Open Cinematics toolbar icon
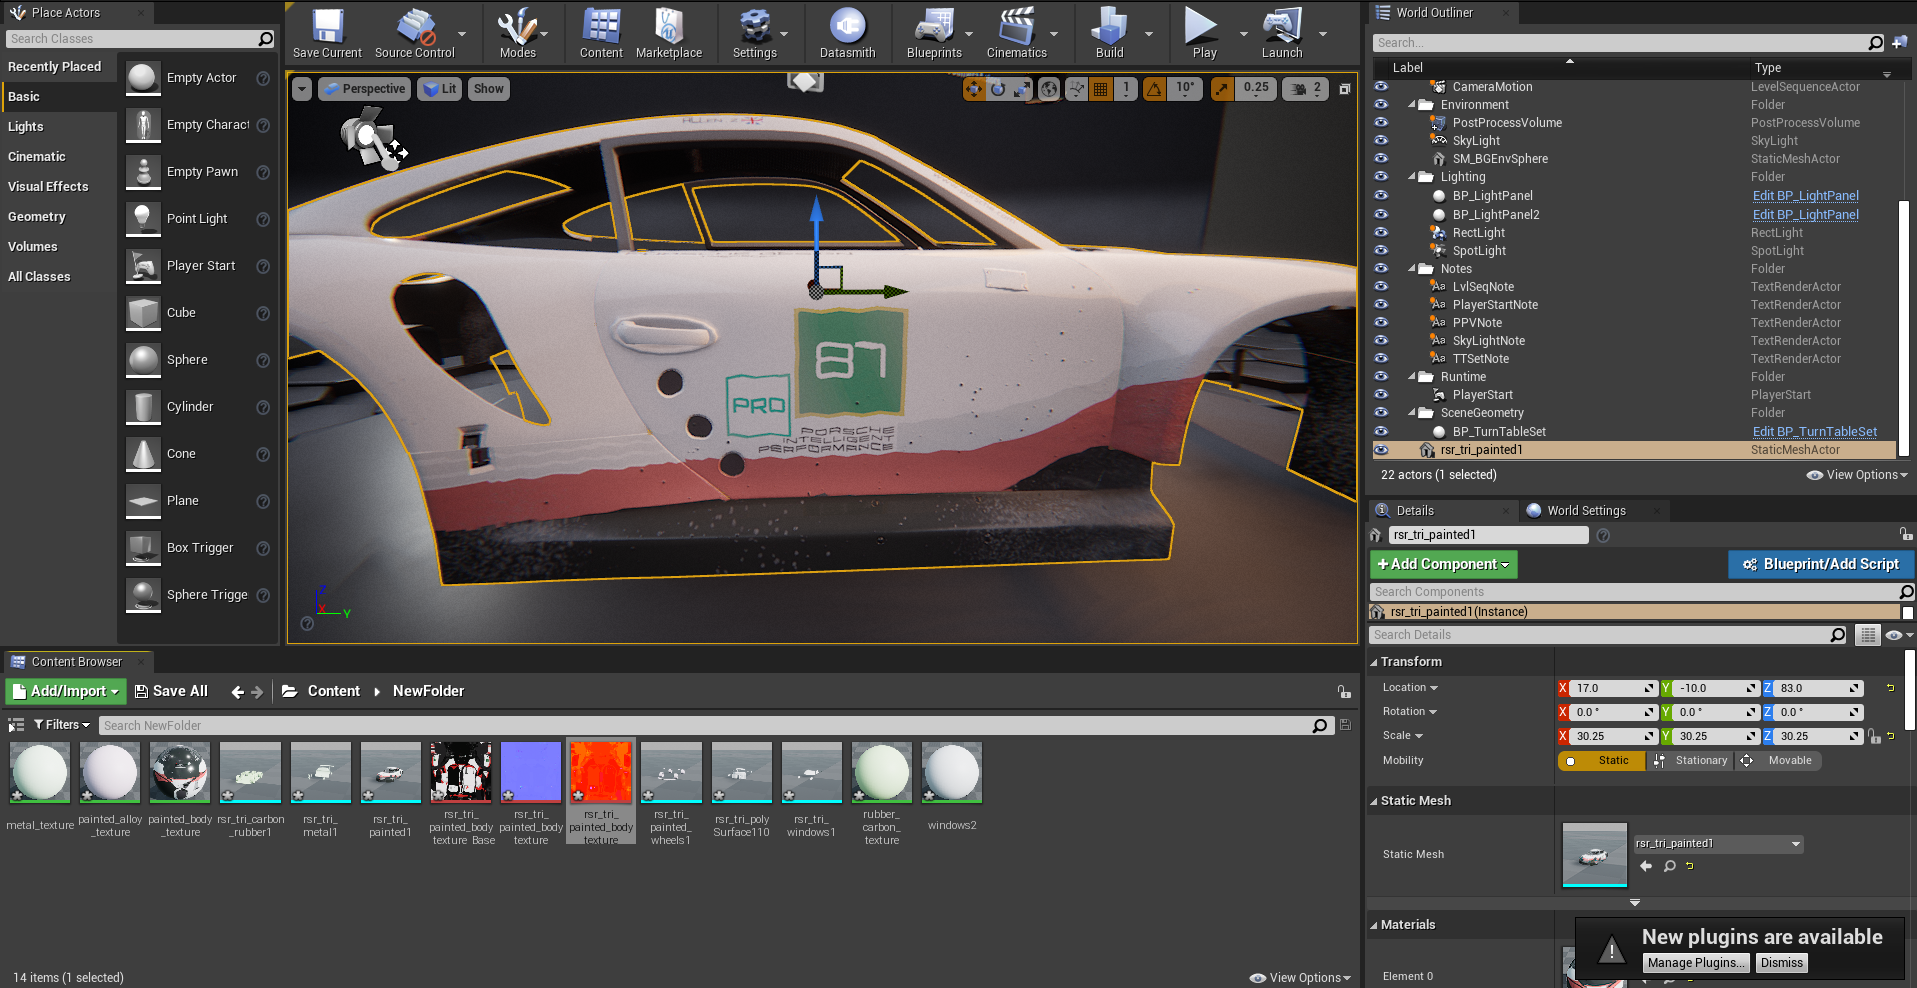 pyautogui.click(x=1016, y=33)
